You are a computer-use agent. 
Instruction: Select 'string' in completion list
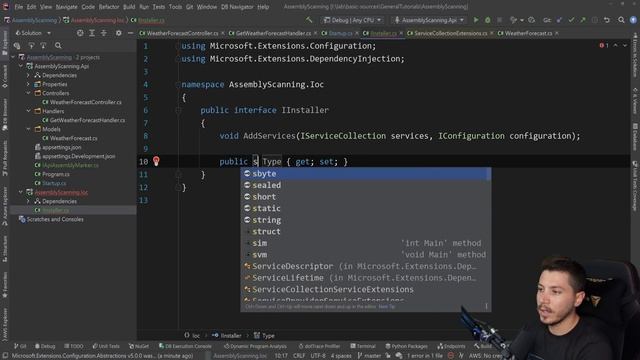(x=366, y=220)
